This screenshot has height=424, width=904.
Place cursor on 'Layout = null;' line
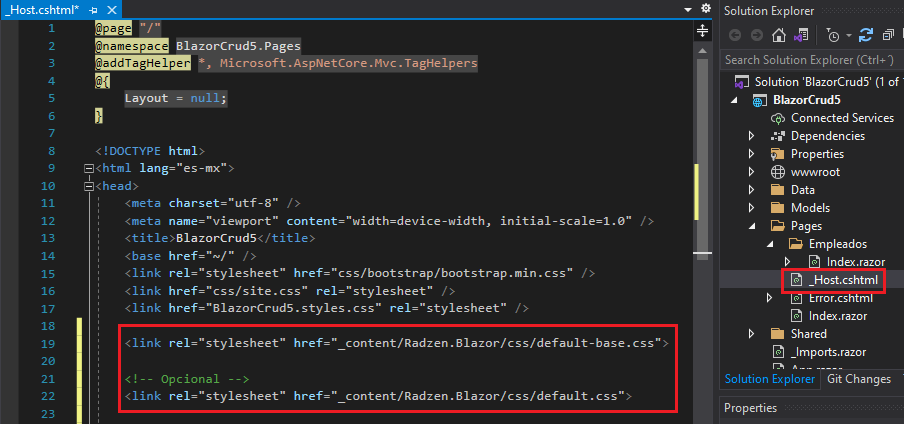coord(176,98)
